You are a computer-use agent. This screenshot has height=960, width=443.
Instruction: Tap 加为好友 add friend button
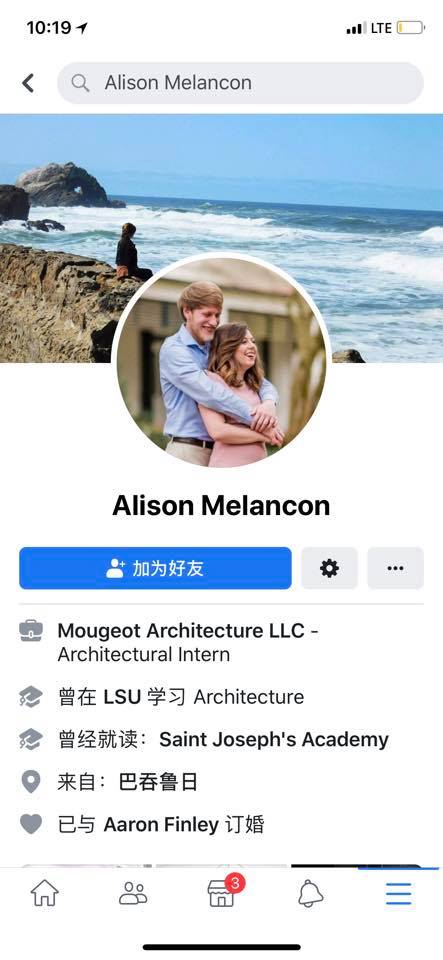pos(155,568)
